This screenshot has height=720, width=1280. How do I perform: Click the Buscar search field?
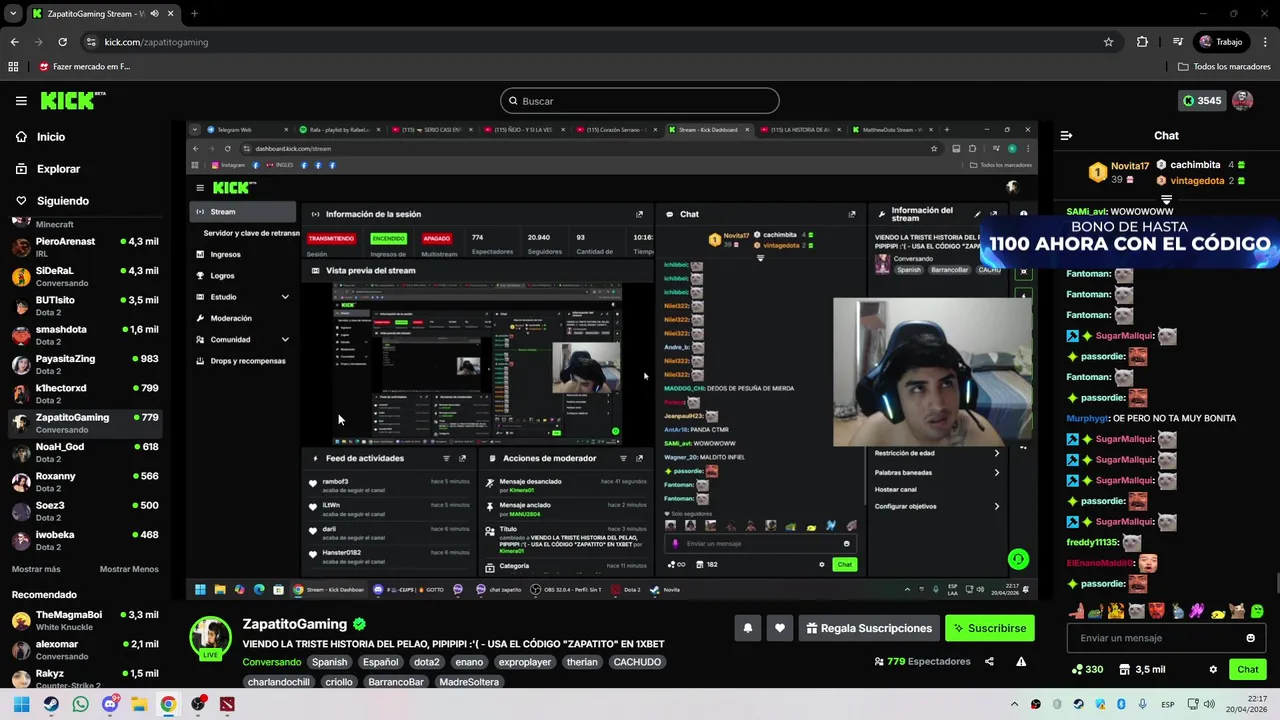pos(640,101)
